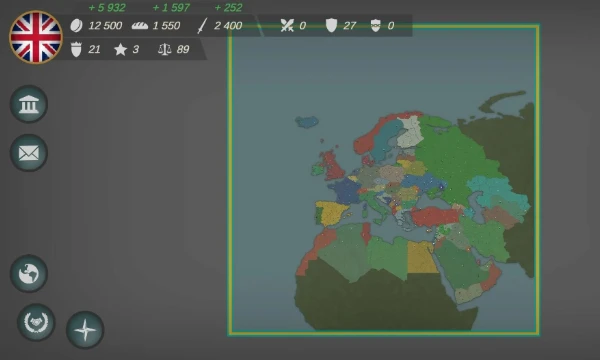
Task: Open the mail envelope messages button
Action: (x=29, y=153)
